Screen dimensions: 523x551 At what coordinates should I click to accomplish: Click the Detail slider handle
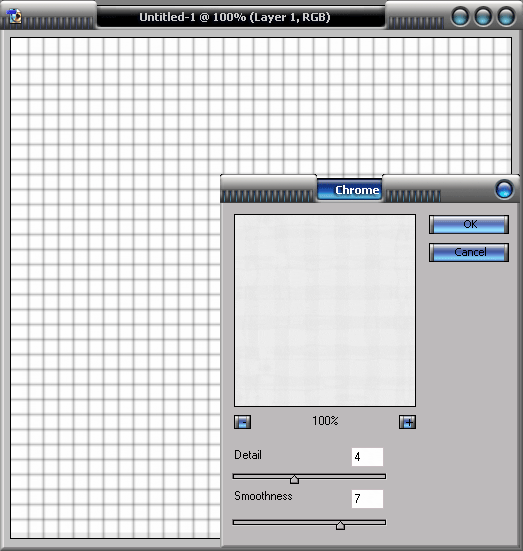coord(295,479)
